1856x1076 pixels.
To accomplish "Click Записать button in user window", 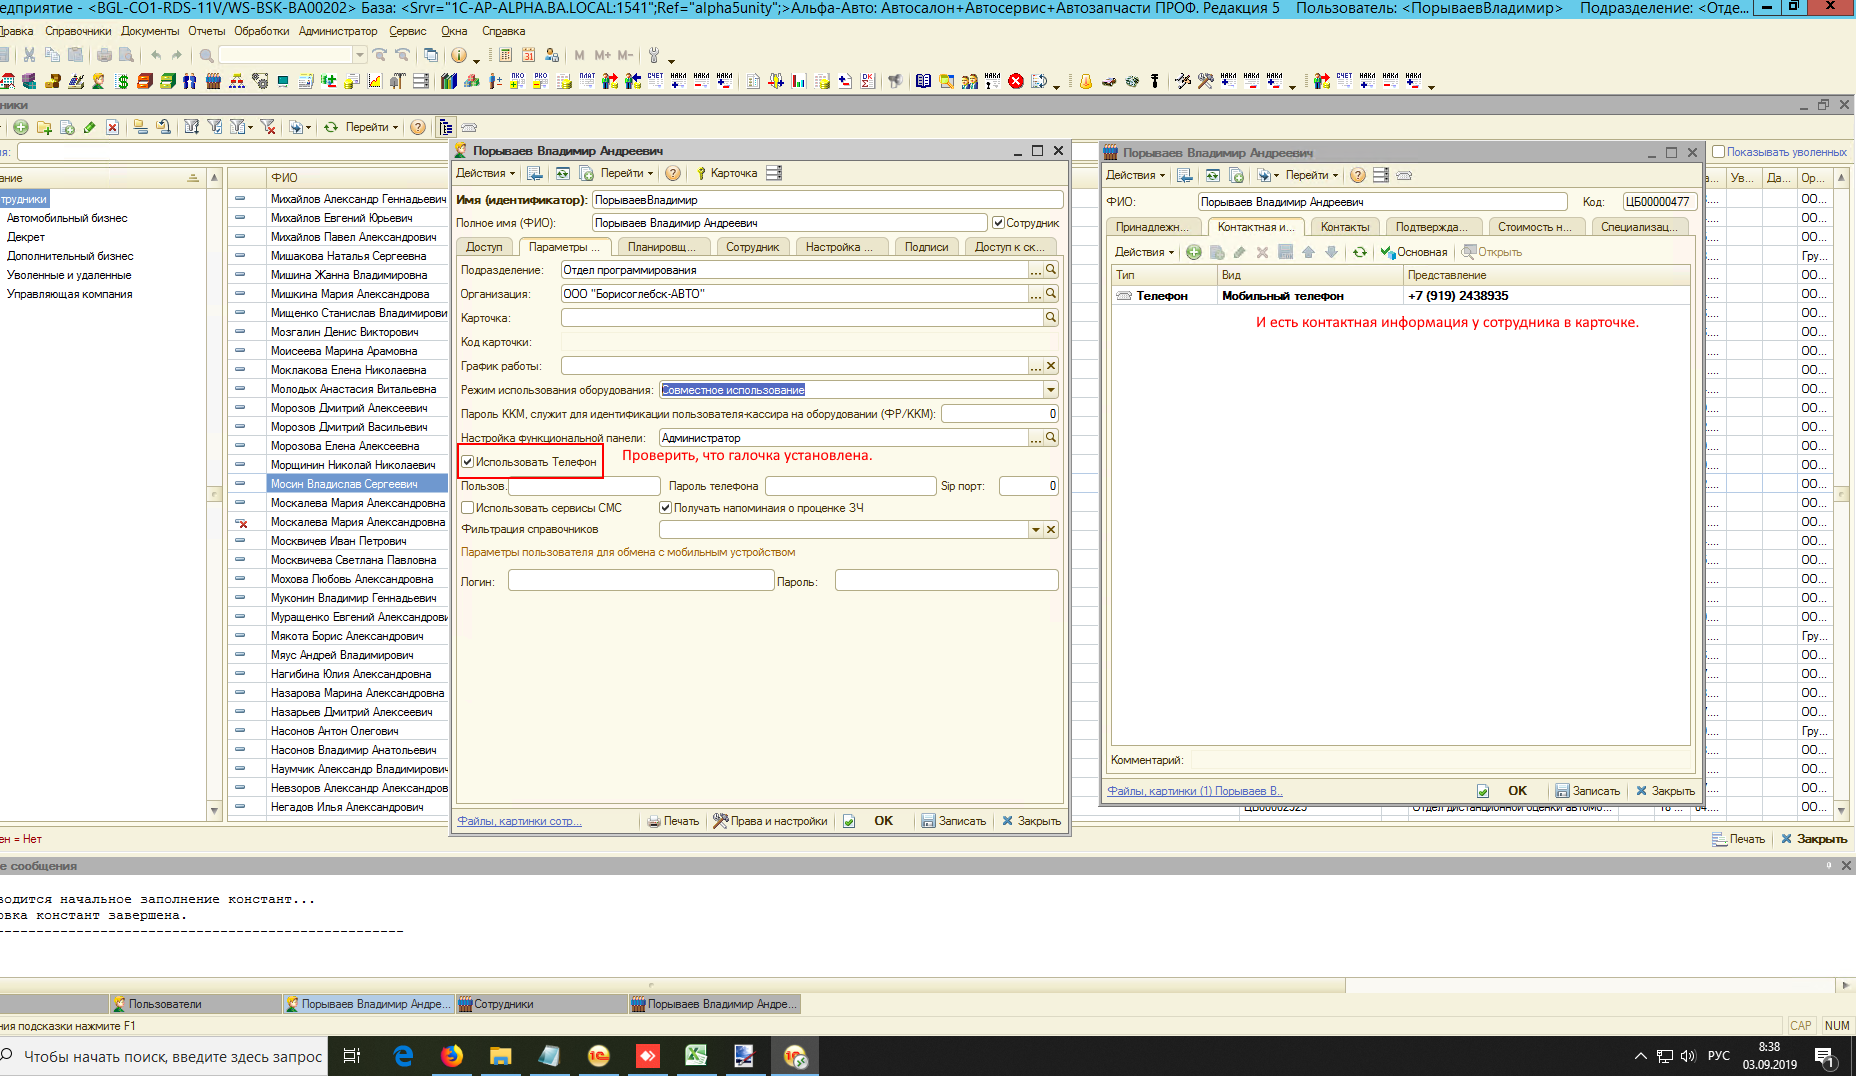I will [x=953, y=821].
